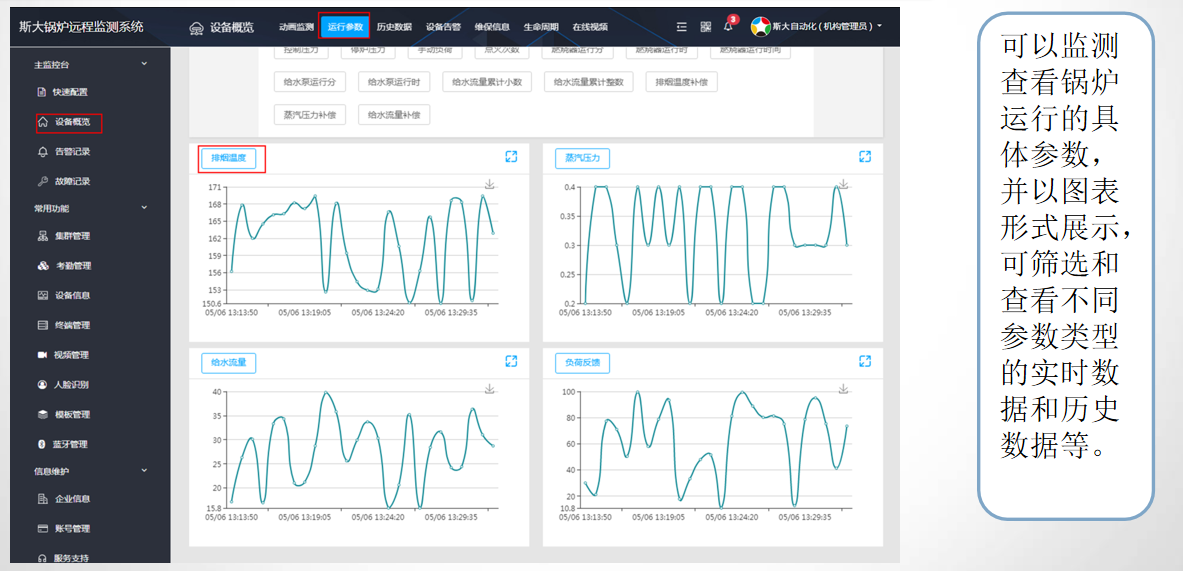Download the 给水流量 chart data

click(490, 388)
